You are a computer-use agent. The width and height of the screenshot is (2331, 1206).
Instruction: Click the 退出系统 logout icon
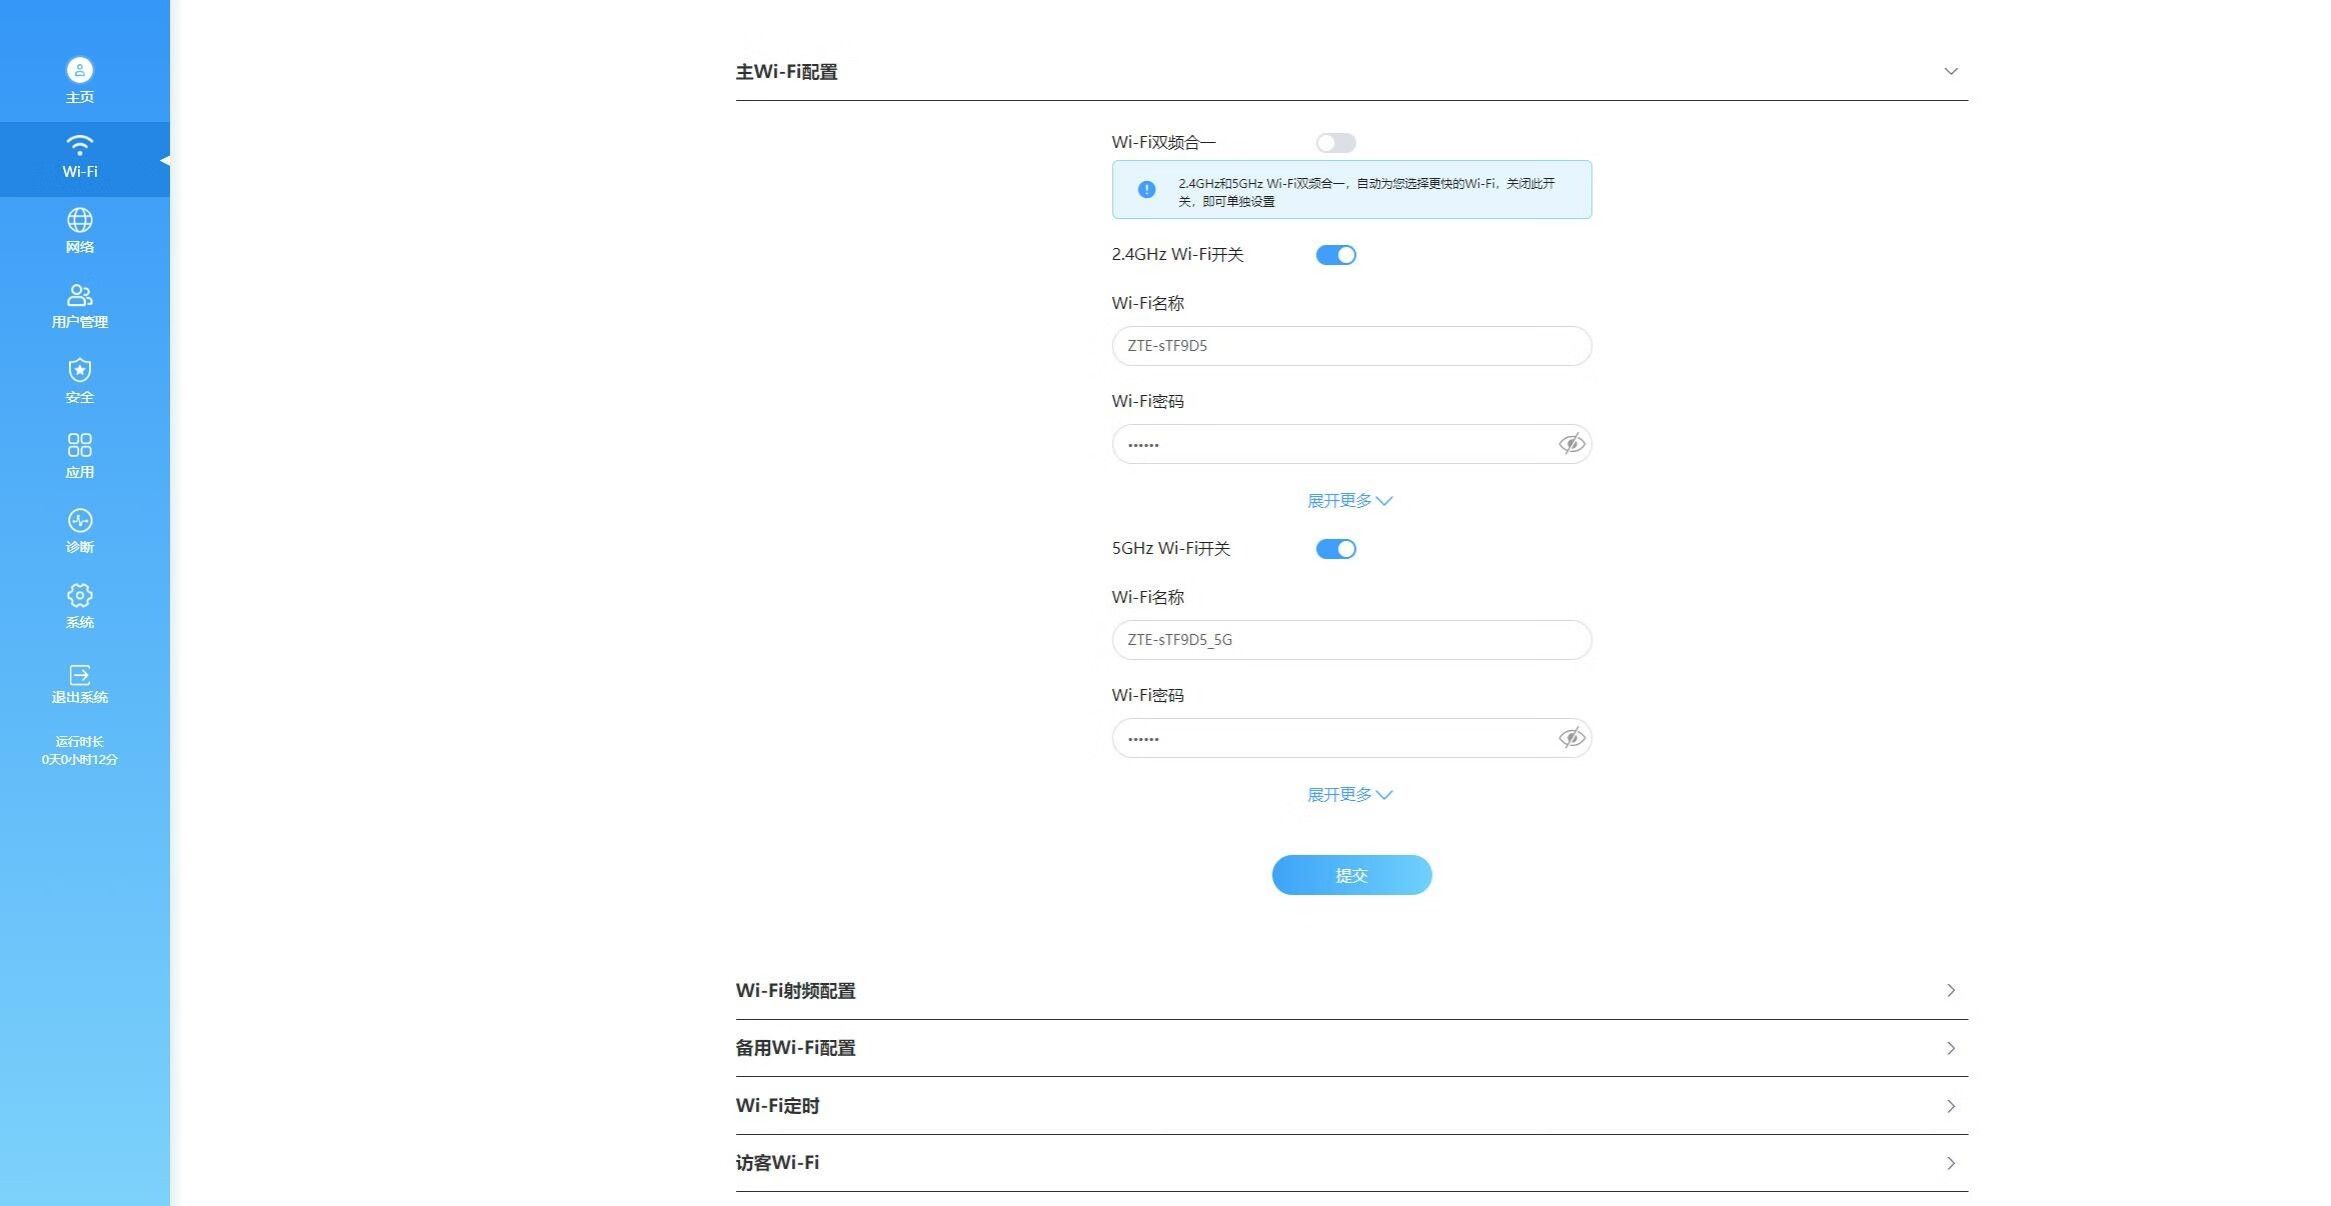[80, 675]
